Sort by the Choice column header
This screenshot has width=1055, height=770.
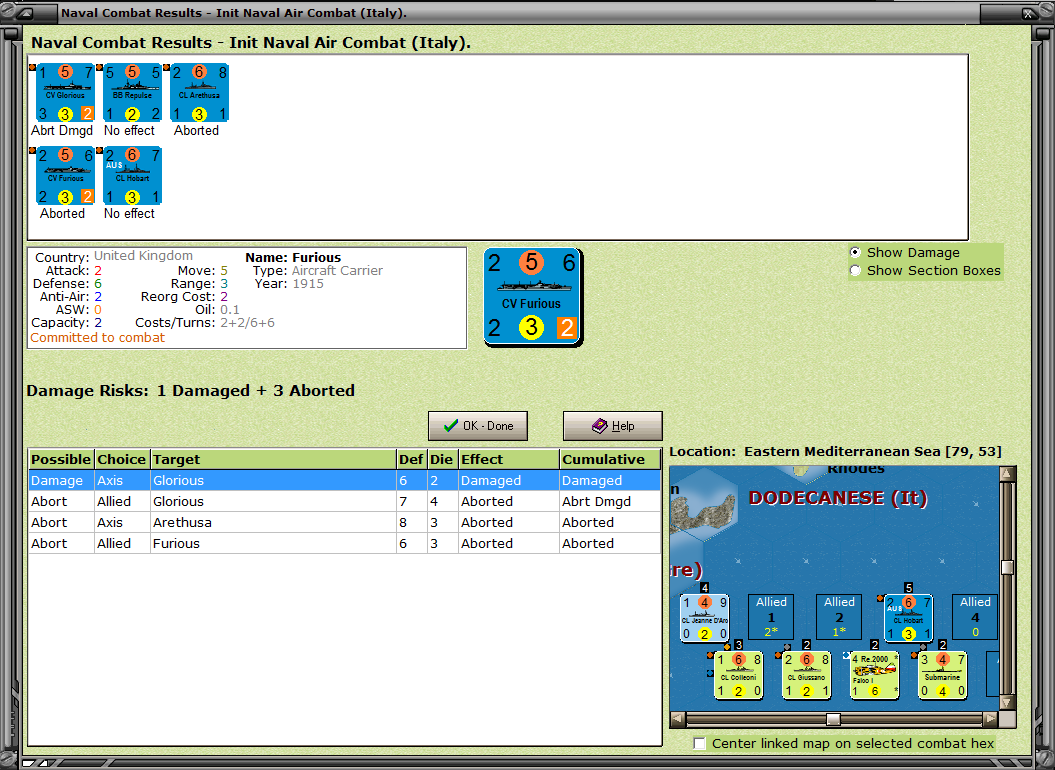point(121,459)
